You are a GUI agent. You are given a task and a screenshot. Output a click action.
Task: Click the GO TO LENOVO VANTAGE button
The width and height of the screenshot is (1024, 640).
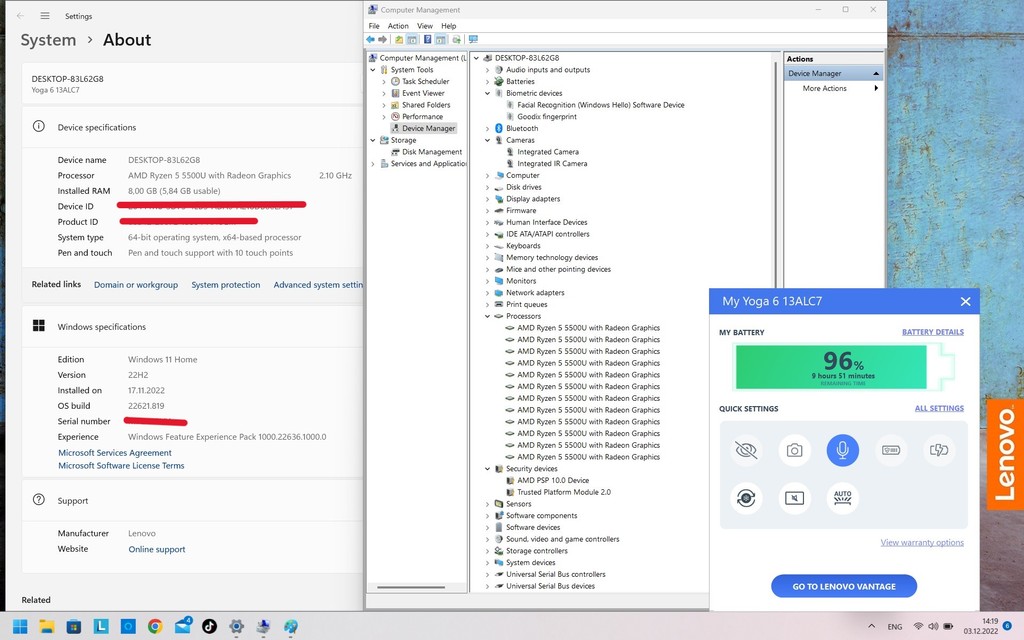click(x=844, y=586)
